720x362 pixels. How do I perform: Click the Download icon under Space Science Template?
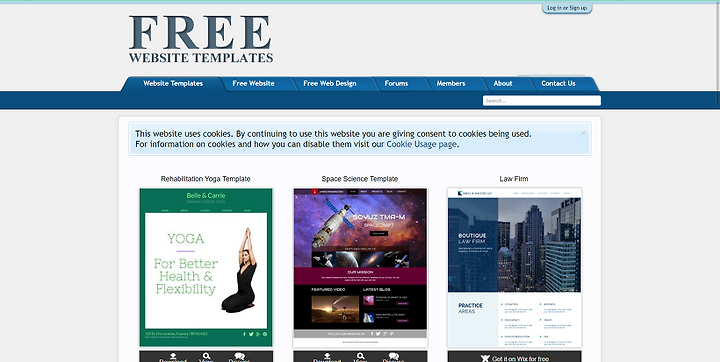click(327, 356)
